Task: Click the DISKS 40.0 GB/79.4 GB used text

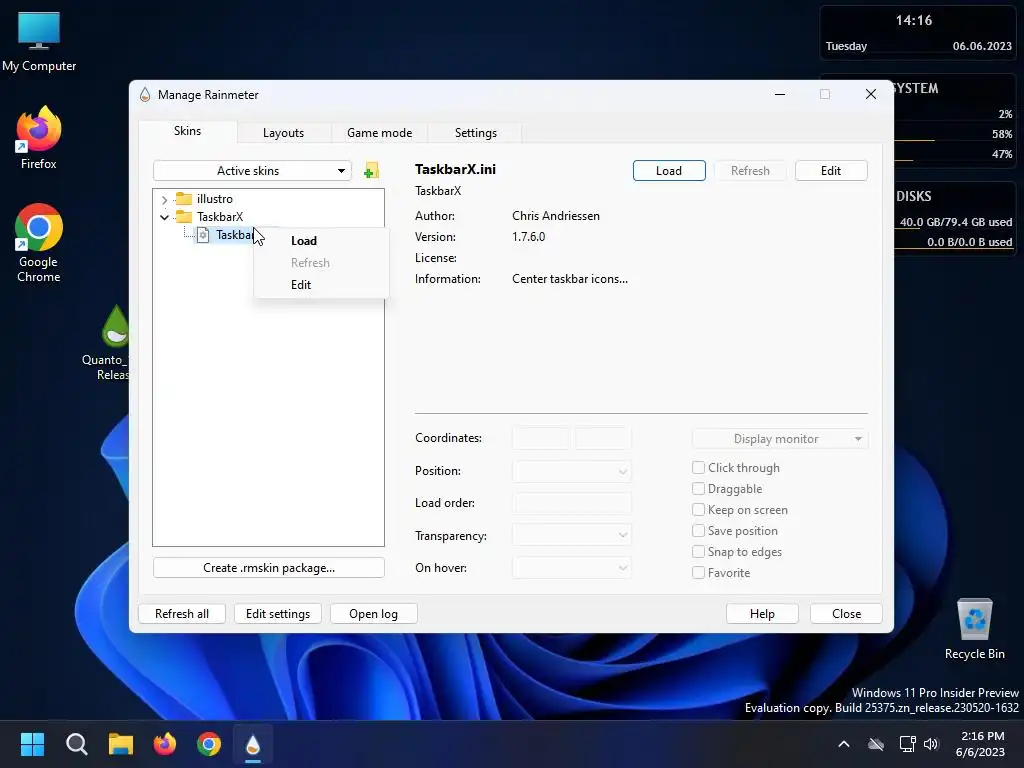Action: click(x=955, y=222)
